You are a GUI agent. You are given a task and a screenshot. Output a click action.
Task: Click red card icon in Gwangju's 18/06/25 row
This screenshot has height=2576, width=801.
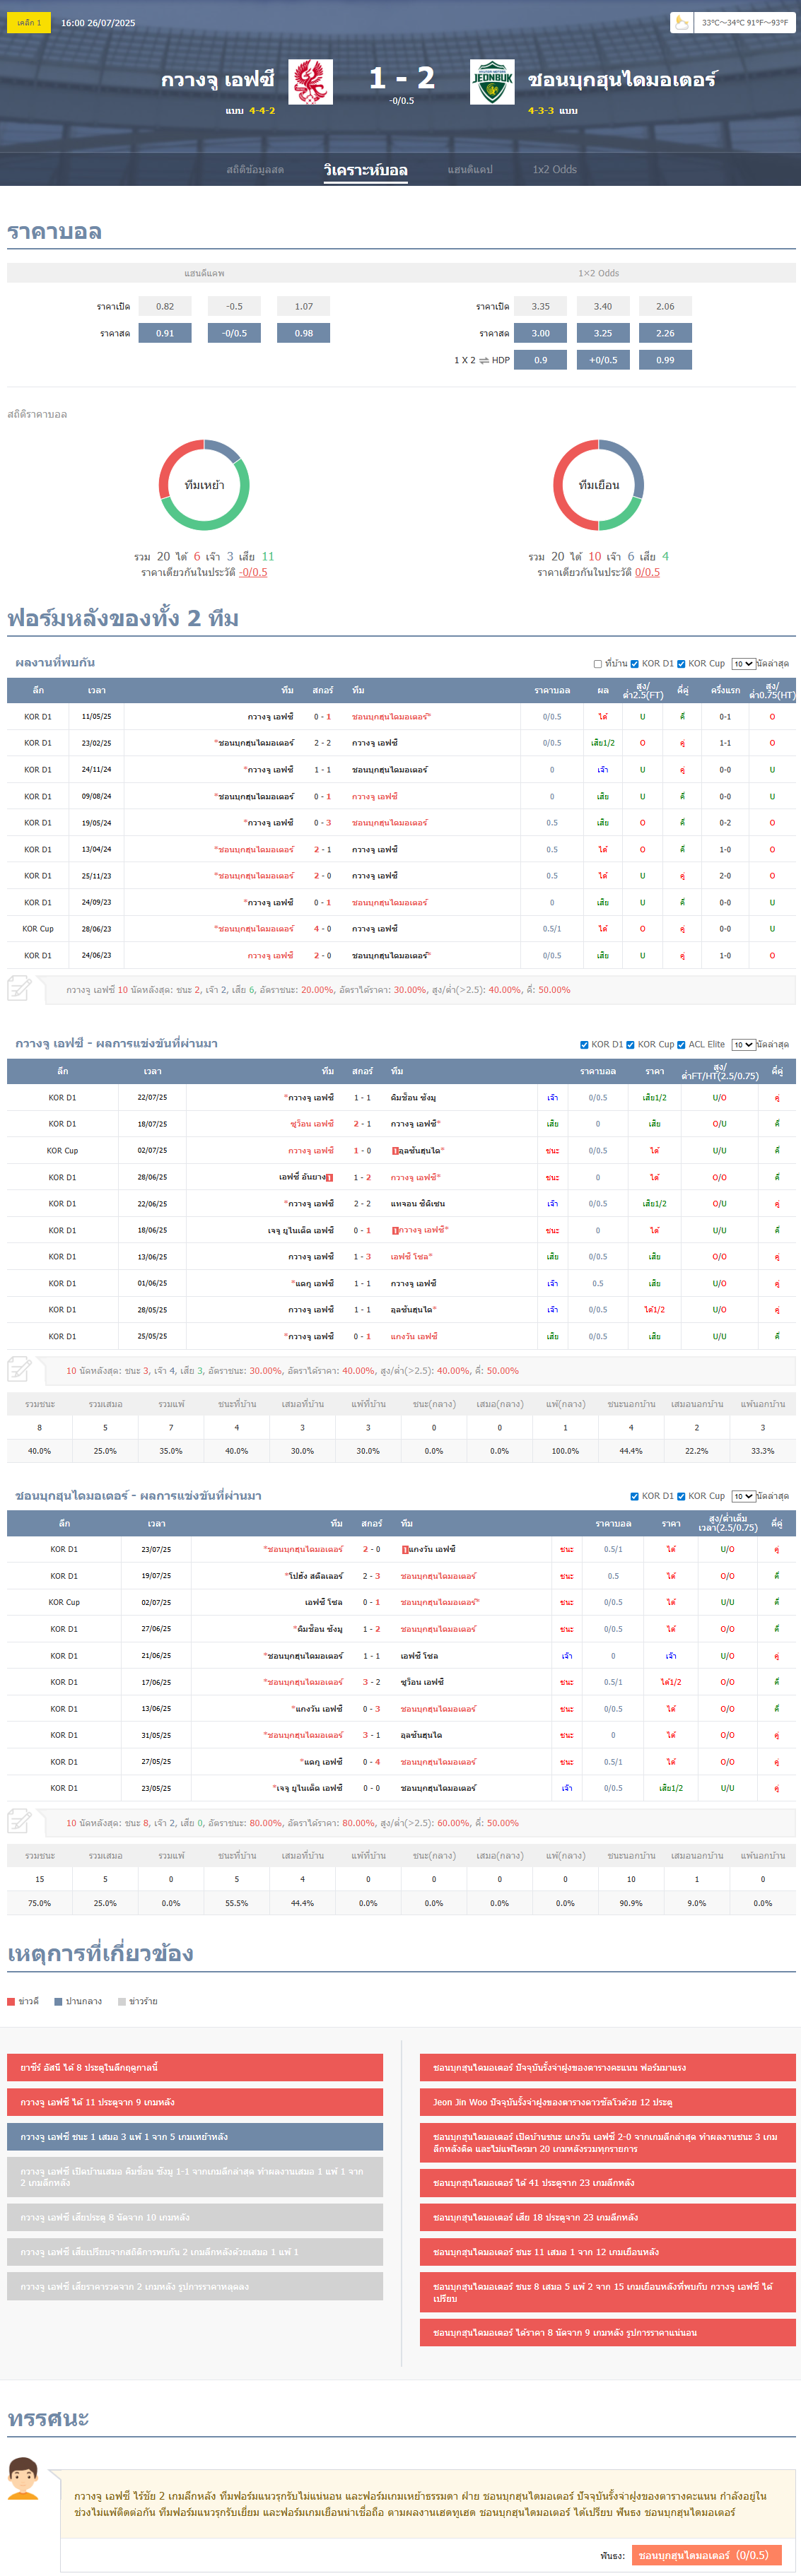pos(395,1231)
